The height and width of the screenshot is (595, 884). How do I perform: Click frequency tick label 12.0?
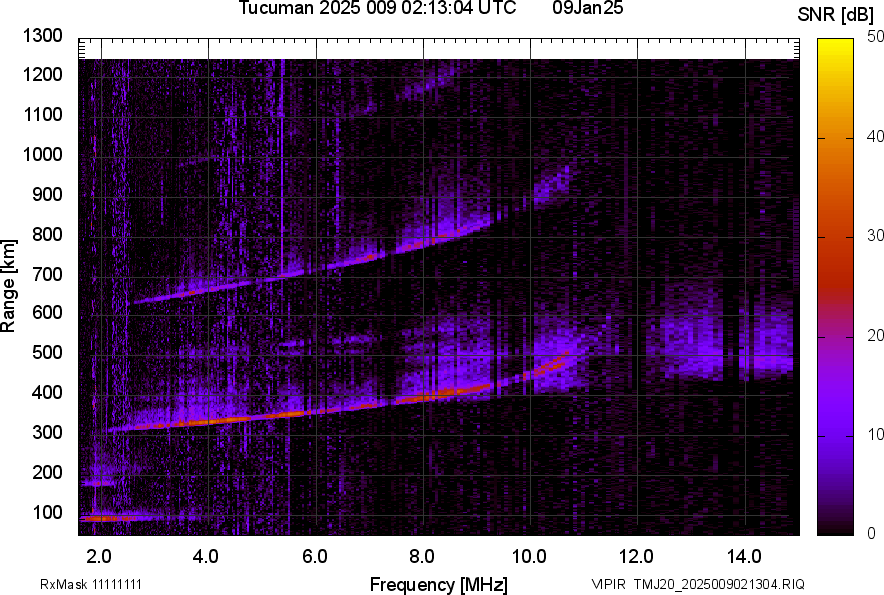[x=636, y=556]
